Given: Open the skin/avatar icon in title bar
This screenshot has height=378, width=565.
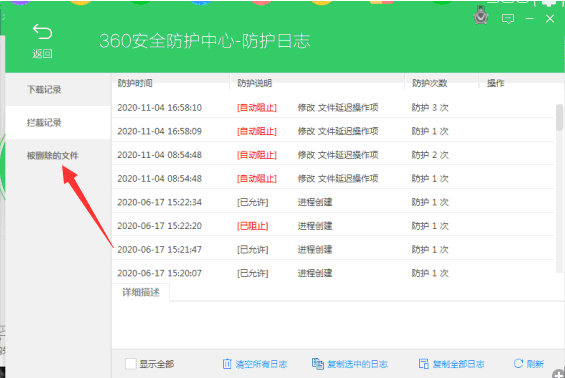Looking at the screenshot, I should pos(480,16).
